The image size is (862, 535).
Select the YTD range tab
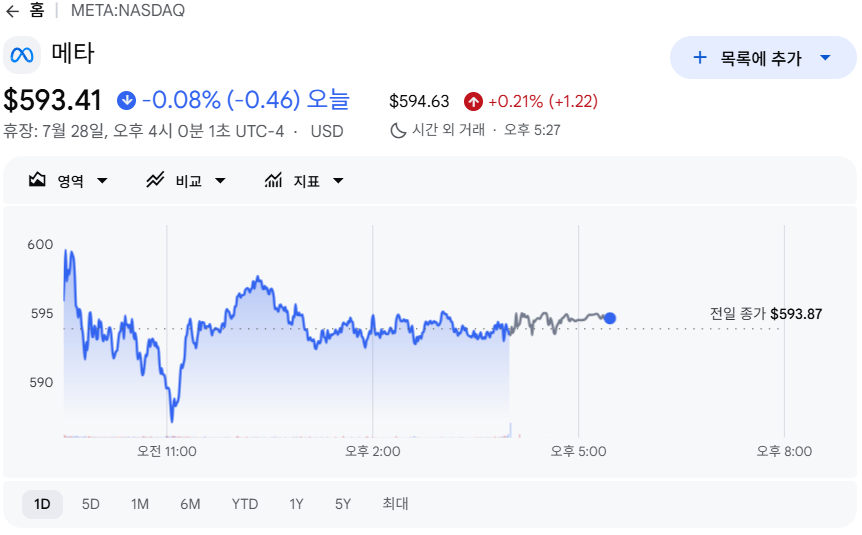point(245,504)
